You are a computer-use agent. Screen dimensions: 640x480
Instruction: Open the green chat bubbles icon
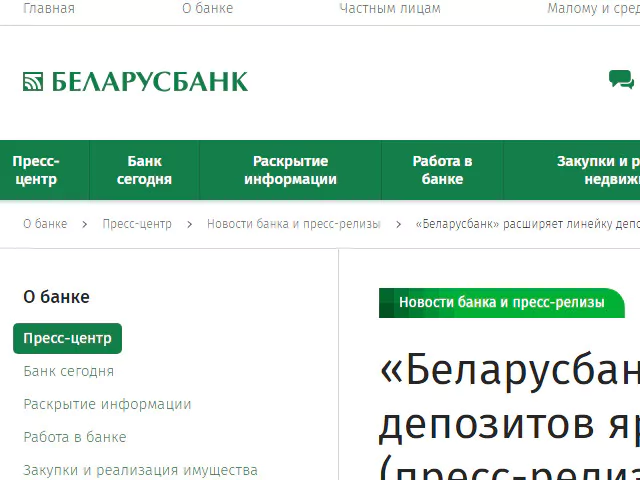(x=621, y=79)
